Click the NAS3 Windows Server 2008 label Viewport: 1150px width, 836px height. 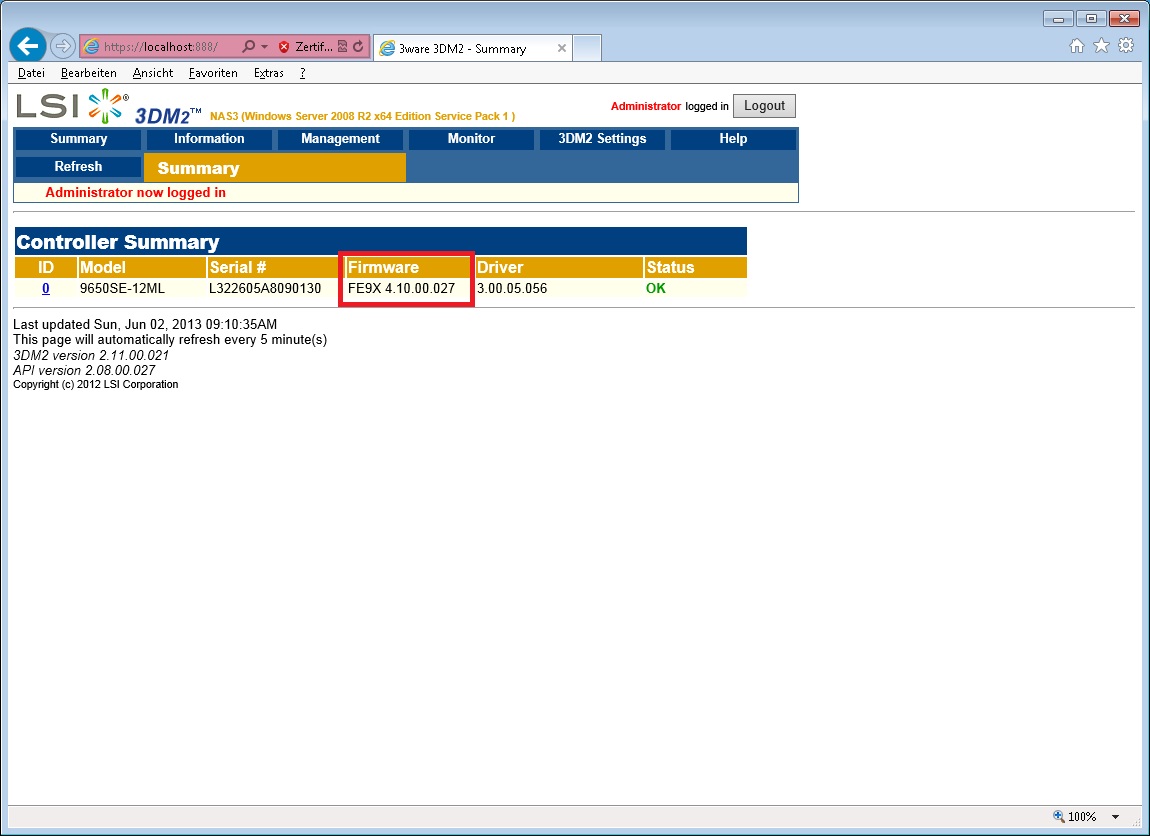[x=362, y=116]
